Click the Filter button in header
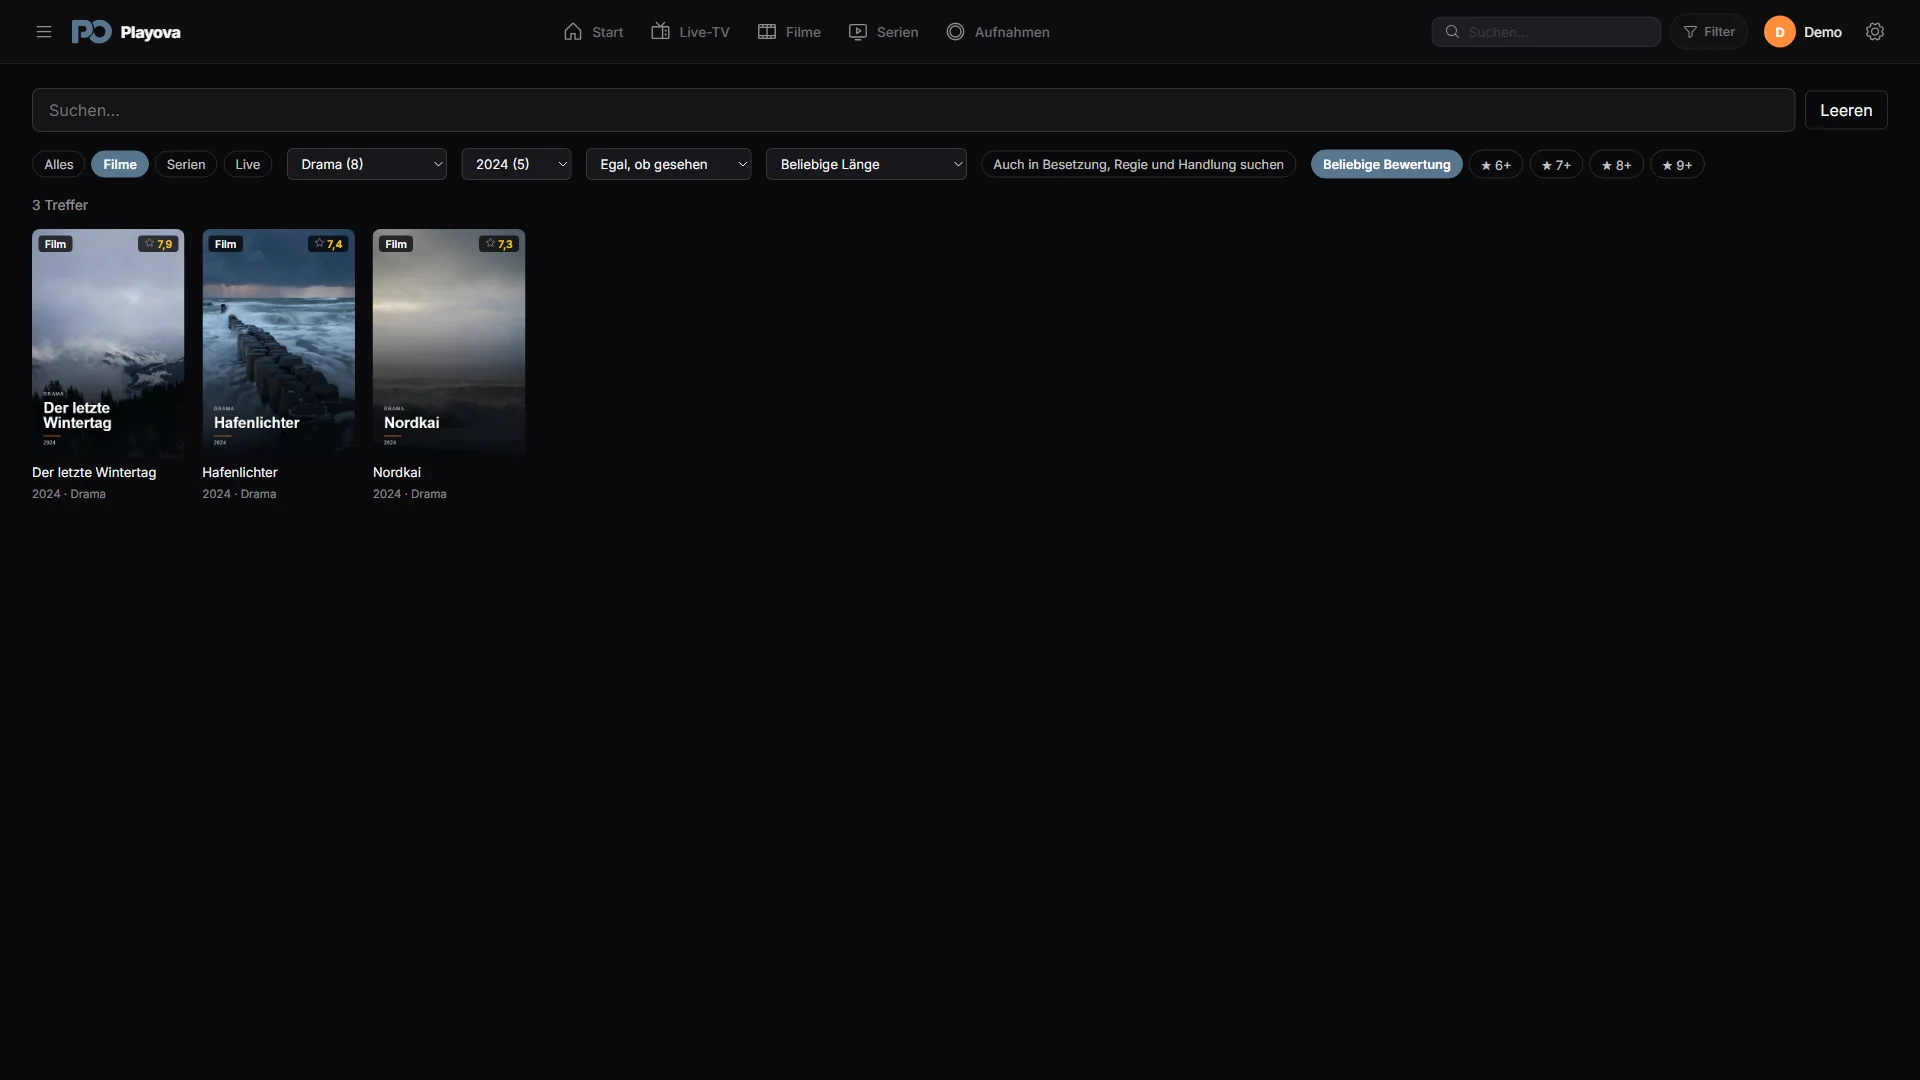 pyautogui.click(x=1709, y=32)
